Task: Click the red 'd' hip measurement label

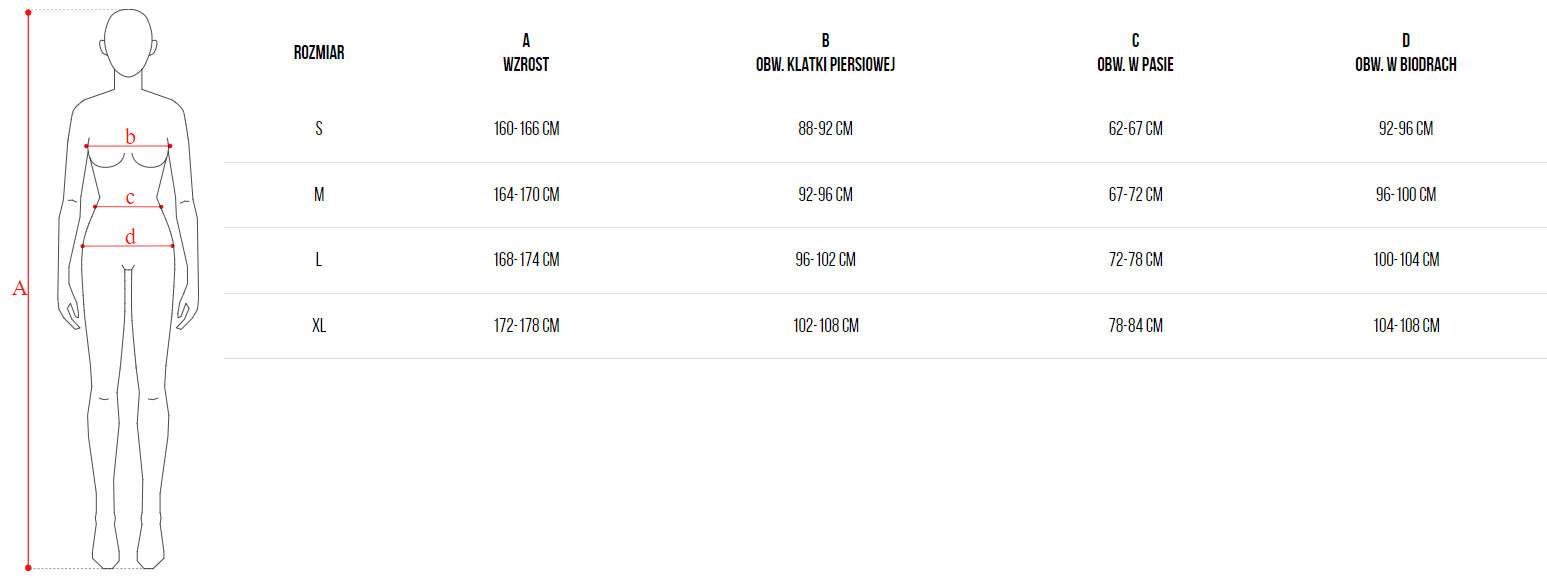Action: [130, 237]
